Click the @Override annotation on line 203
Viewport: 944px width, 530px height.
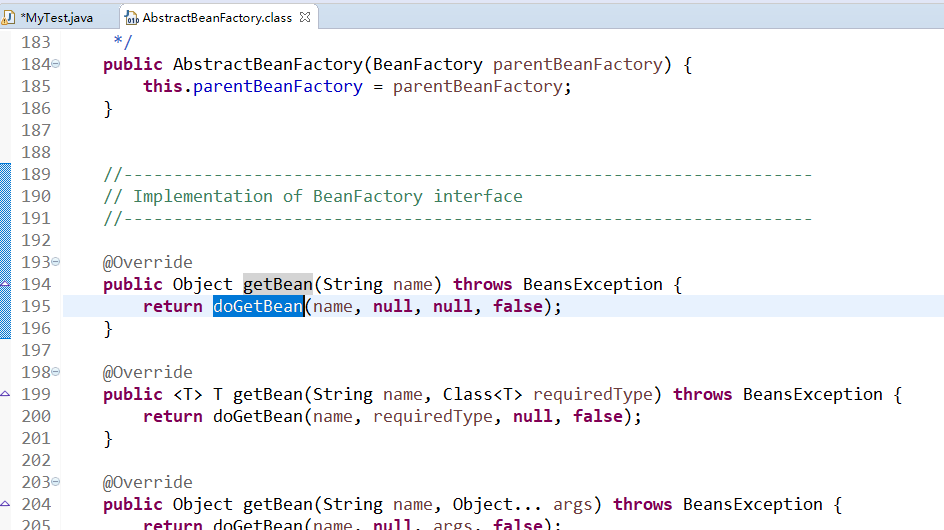click(x=148, y=482)
